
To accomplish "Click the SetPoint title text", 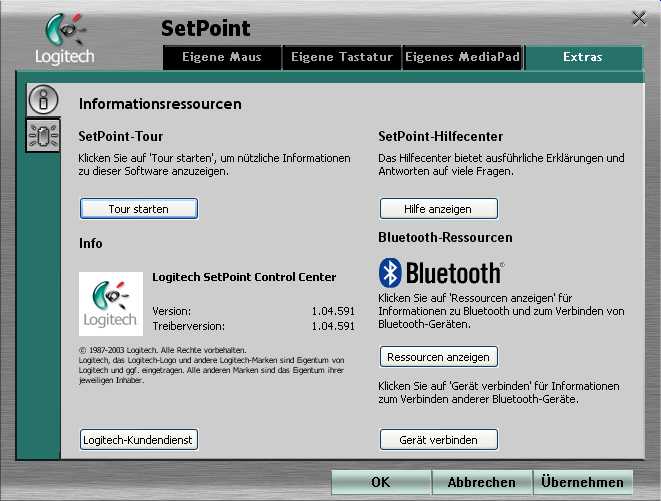I will (x=206, y=29).
